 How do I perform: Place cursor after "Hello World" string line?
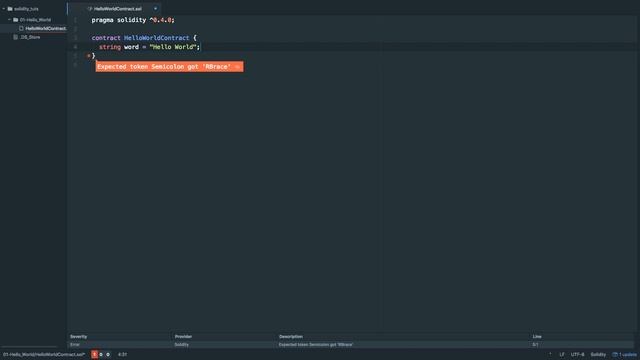pyautogui.click(x=200, y=47)
